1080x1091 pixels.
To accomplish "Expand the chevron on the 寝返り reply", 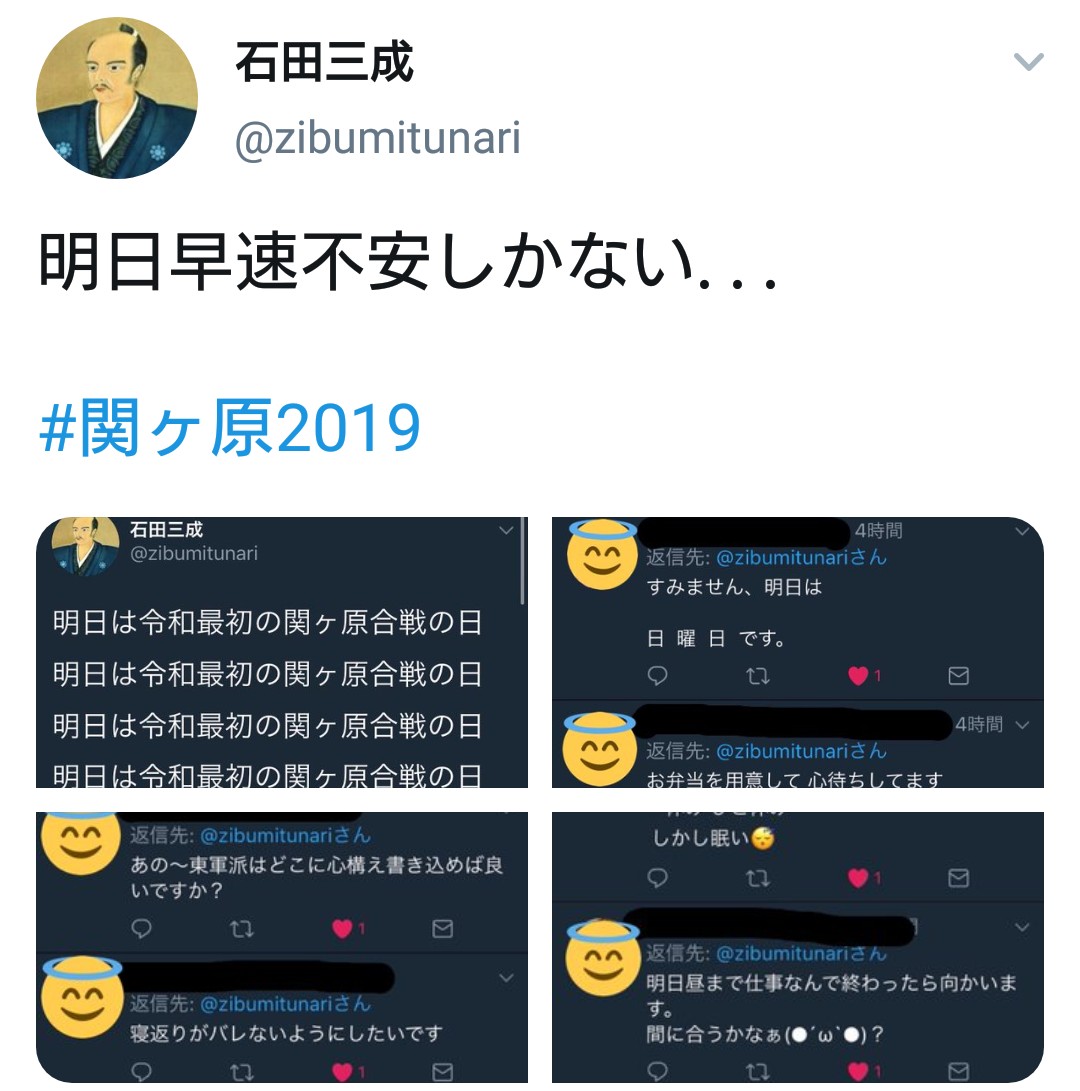I will tap(507, 978).
